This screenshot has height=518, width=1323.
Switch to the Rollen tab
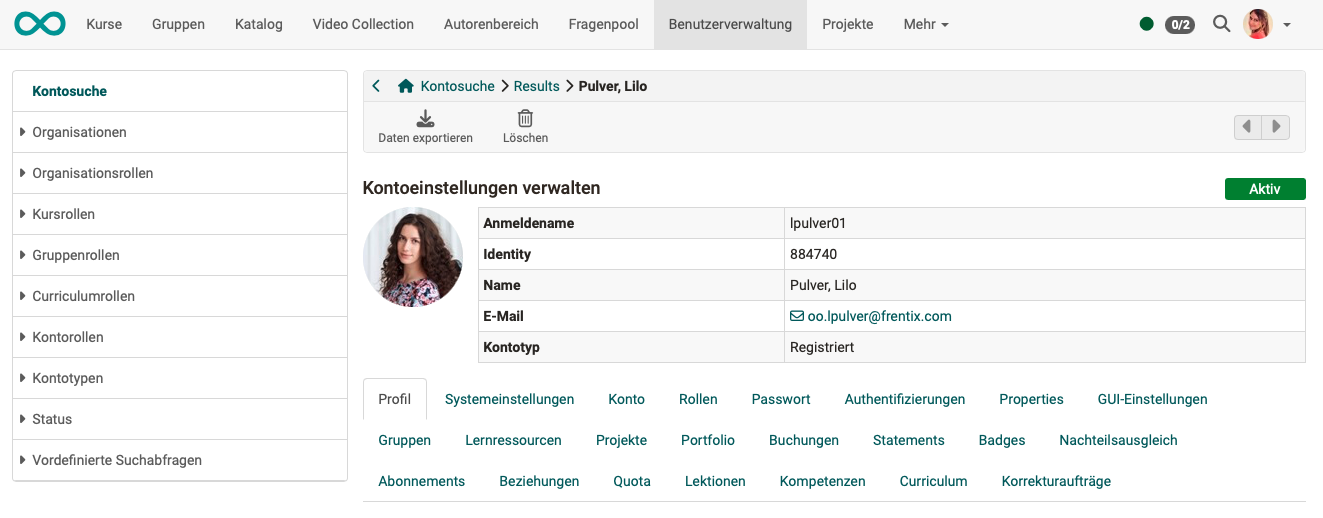pos(698,399)
